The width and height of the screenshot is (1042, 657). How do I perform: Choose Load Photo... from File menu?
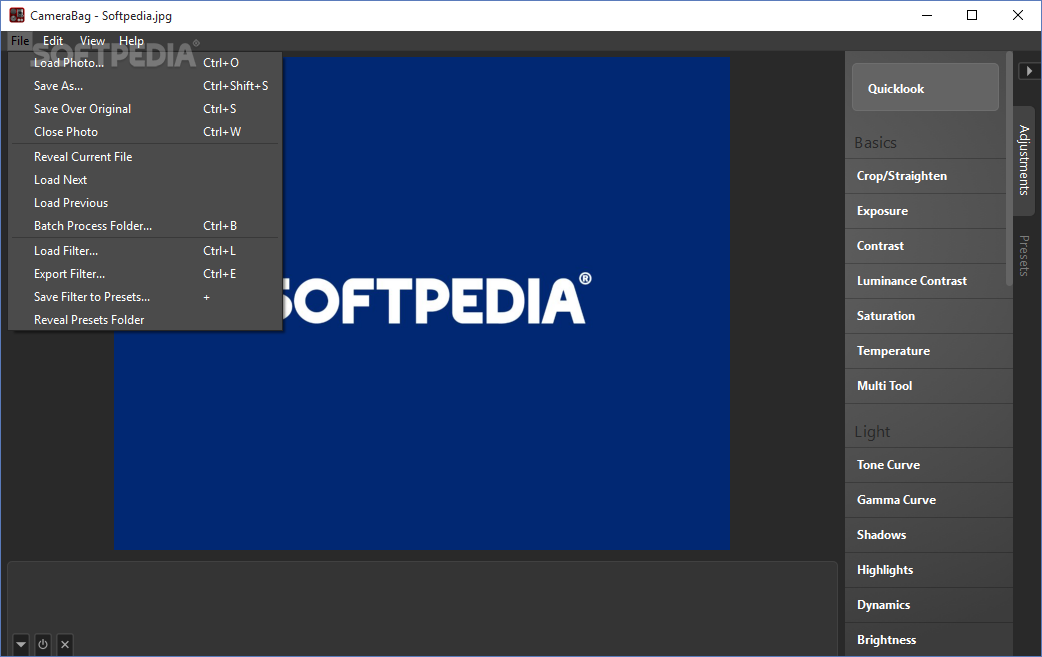point(145,62)
